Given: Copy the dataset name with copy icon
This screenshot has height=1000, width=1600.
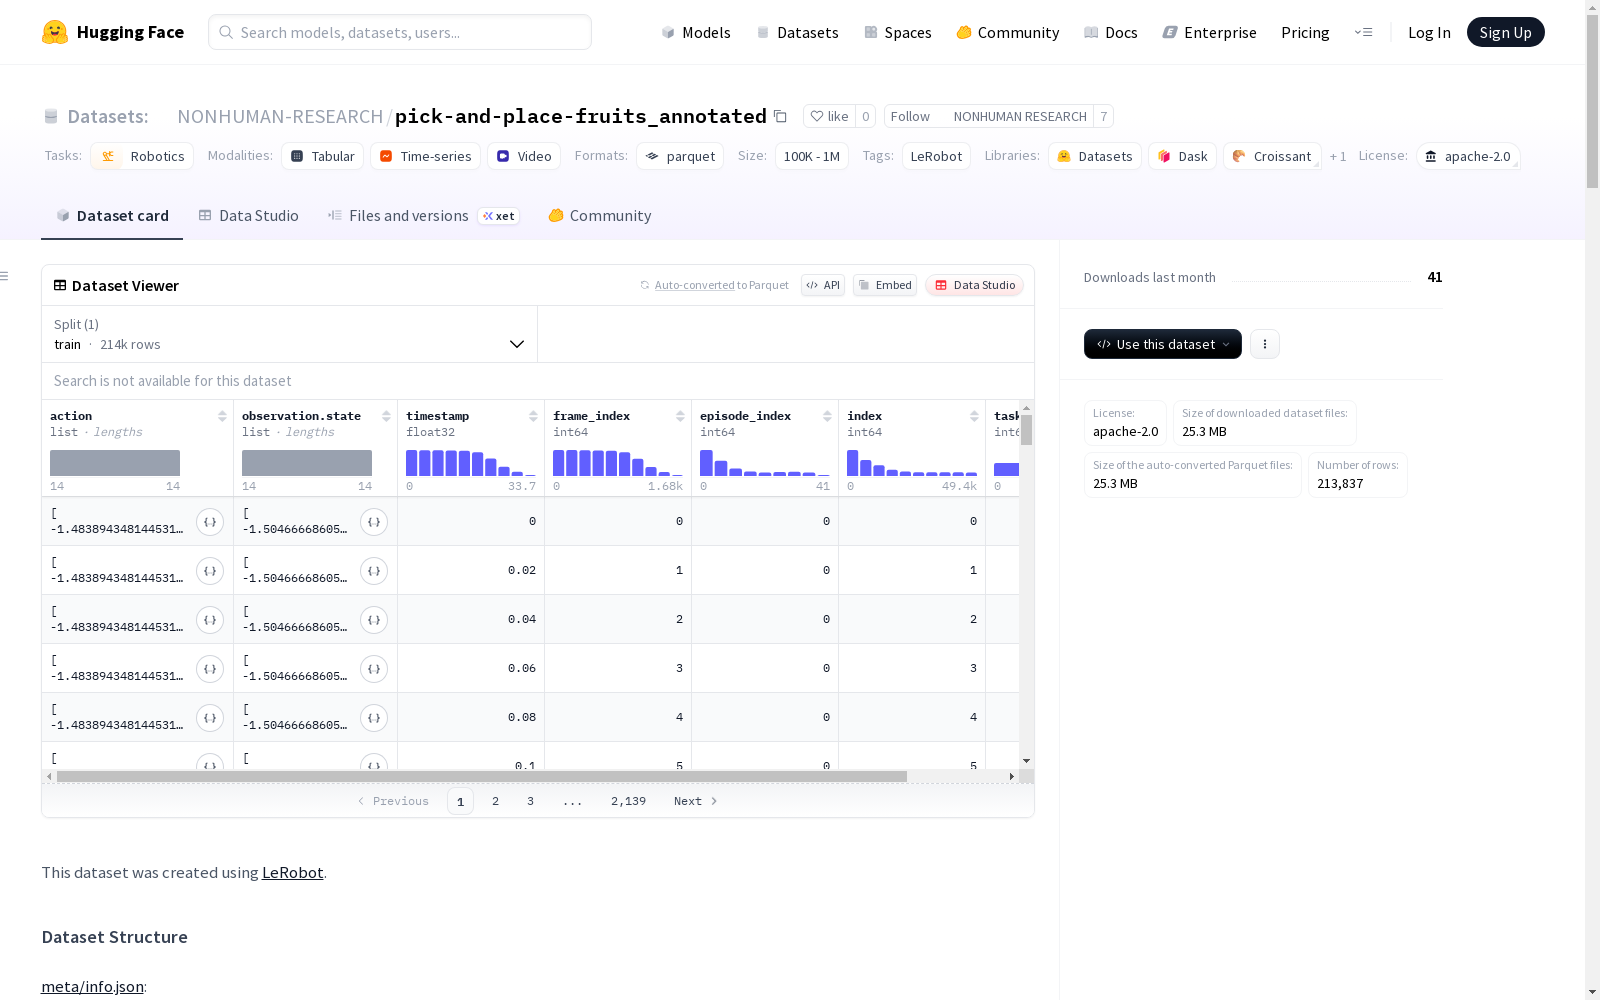Looking at the screenshot, I should click(x=780, y=116).
